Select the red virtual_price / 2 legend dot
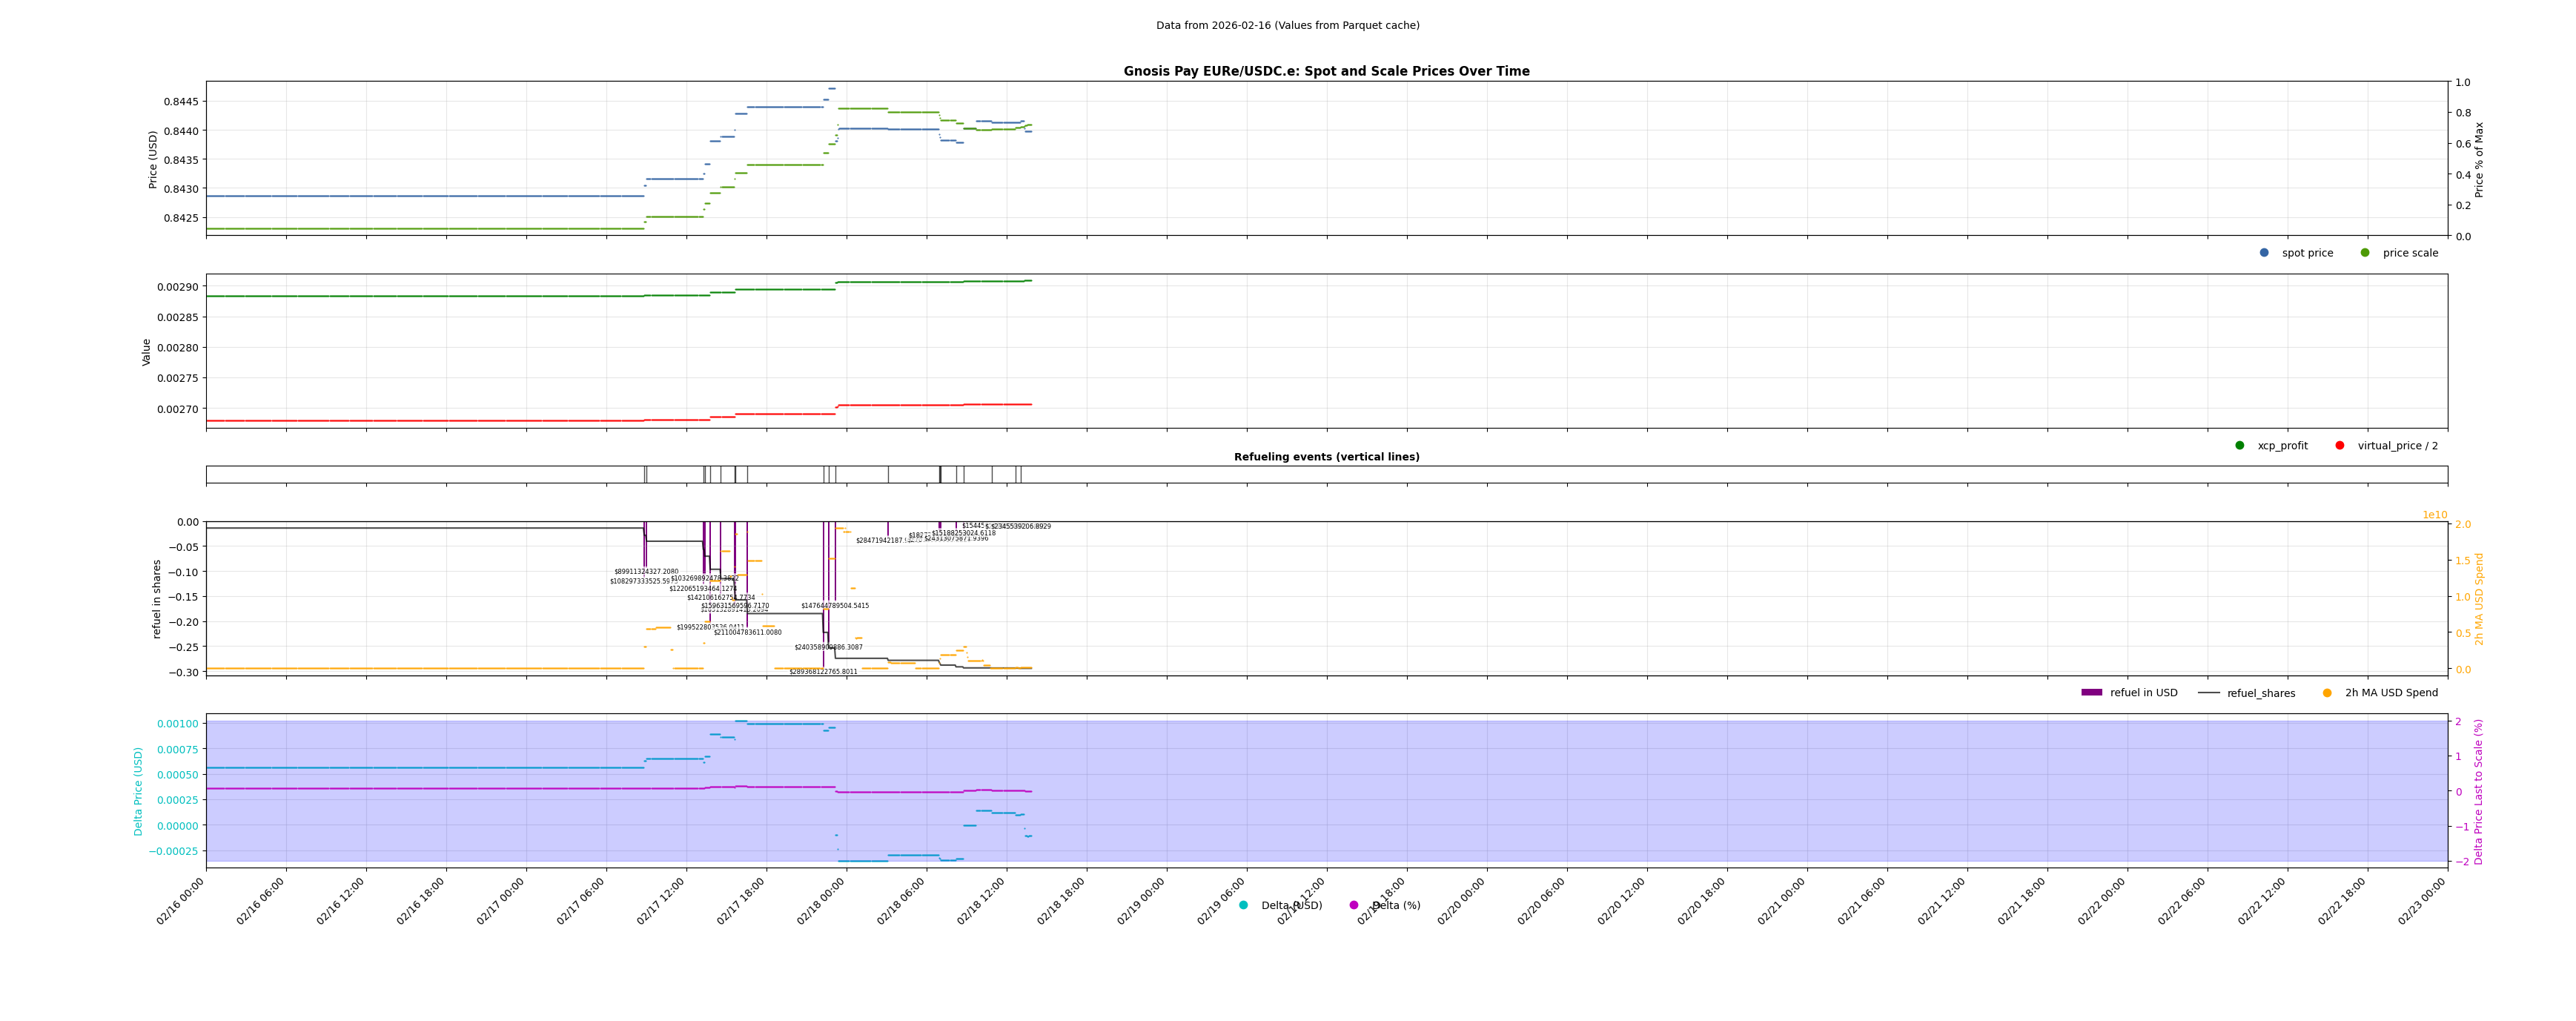Image resolution: width=2576 pixels, height=1021 pixels. [2340, 446]
